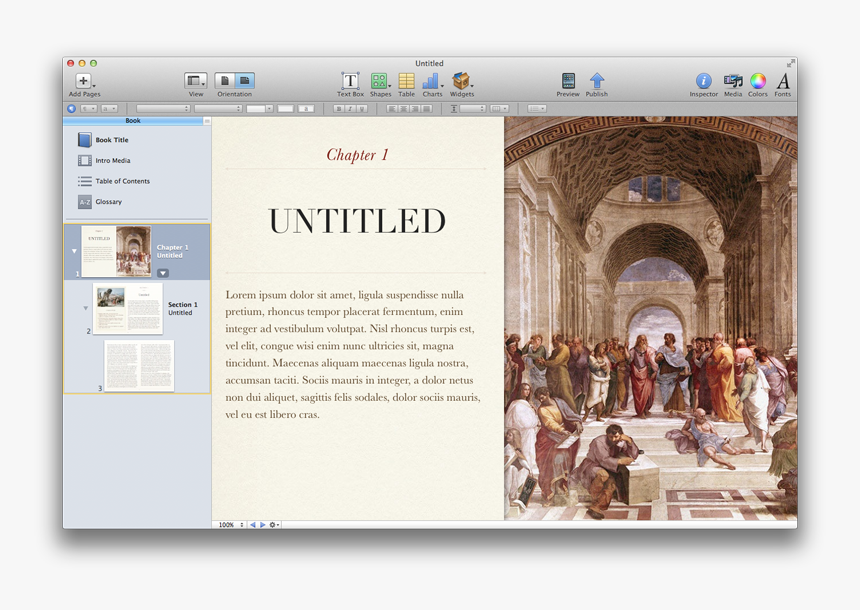Viewport: 860px width, 610px height.
Task: Open the line spacing popup
Action: [x=473, y=109]
